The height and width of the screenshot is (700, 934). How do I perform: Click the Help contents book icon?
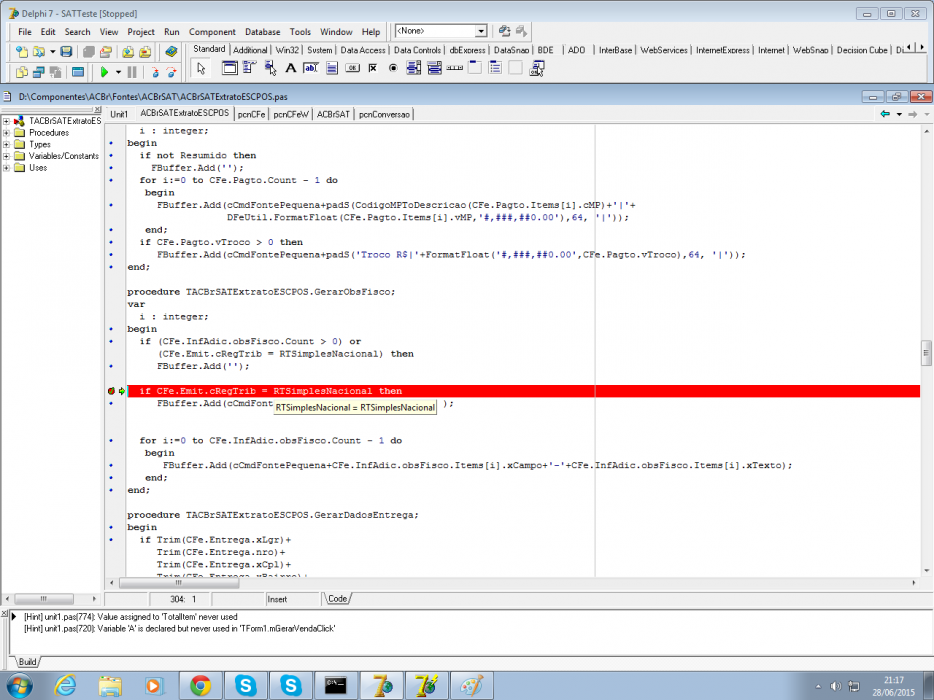pos(171,52)
